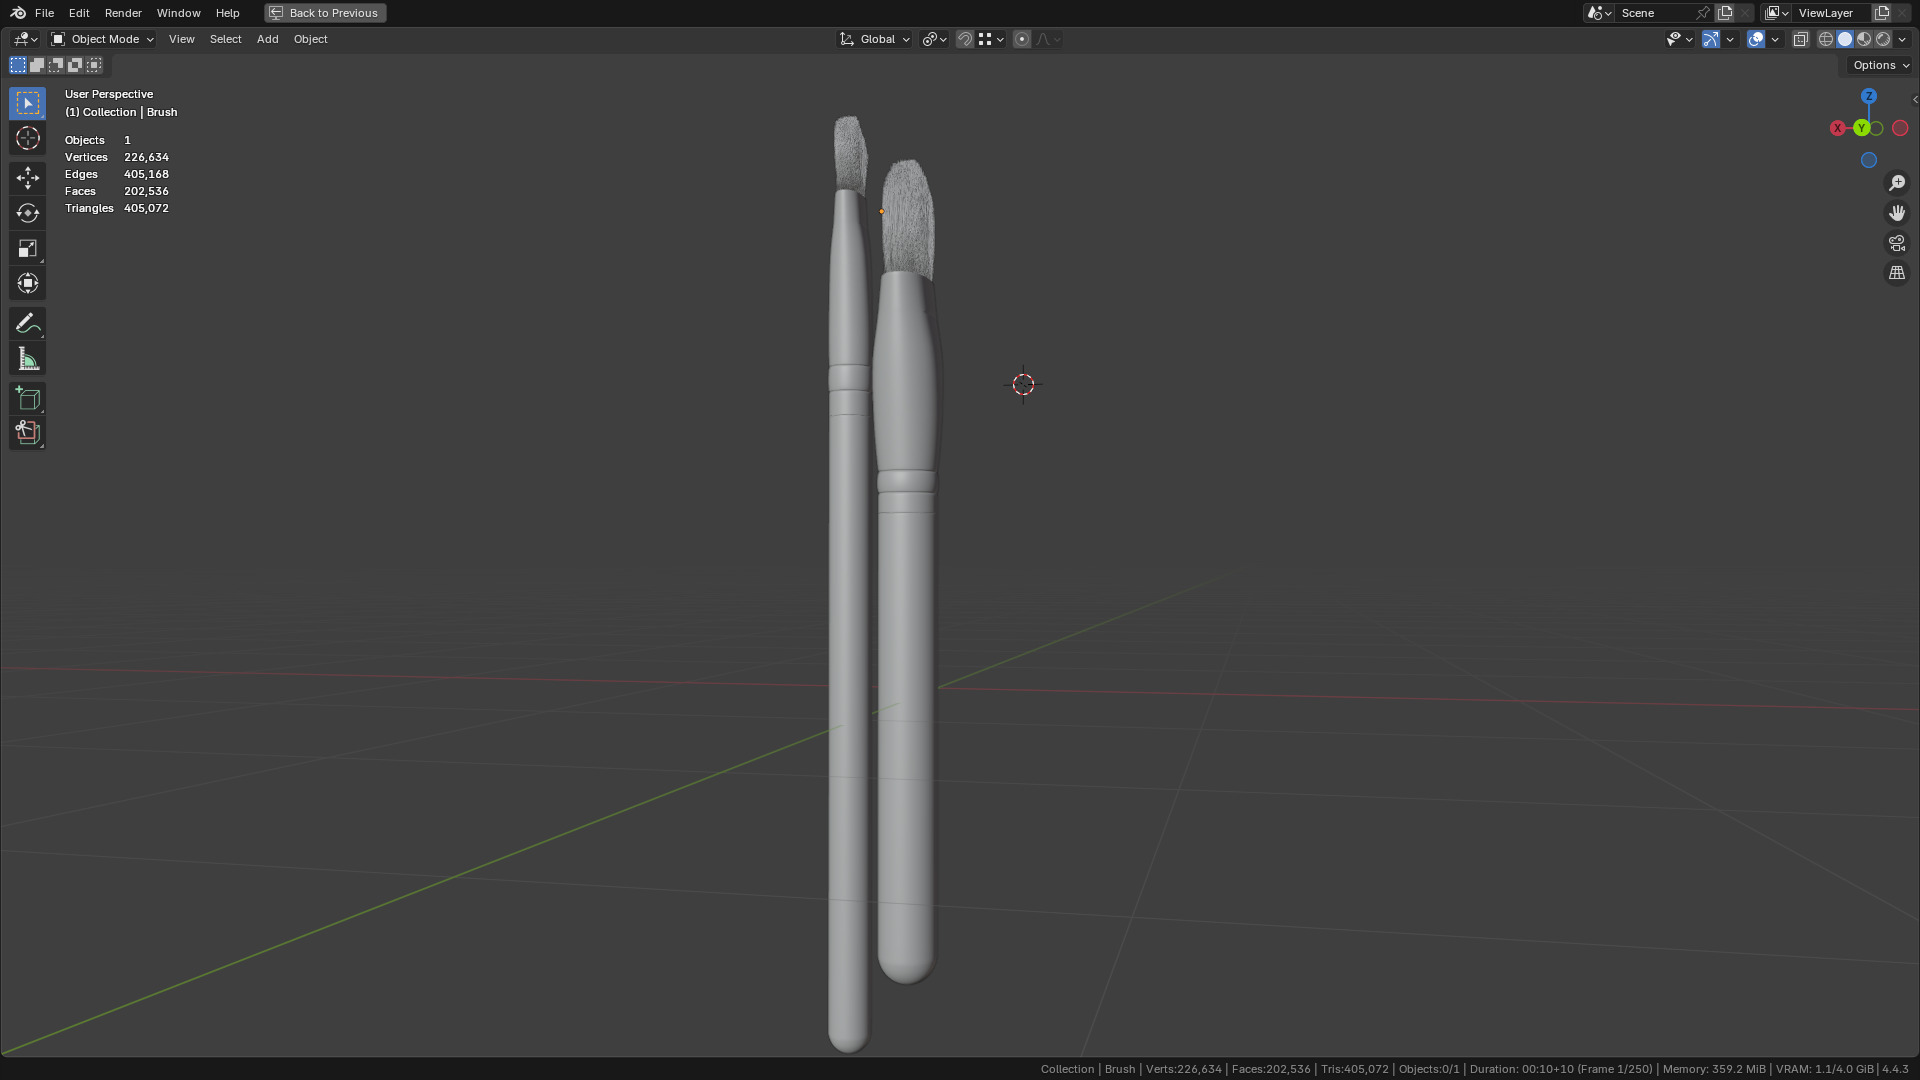The image size is (1920, 1080).
Task: Toggle viewport overlays display
Action: point(1756,39)
